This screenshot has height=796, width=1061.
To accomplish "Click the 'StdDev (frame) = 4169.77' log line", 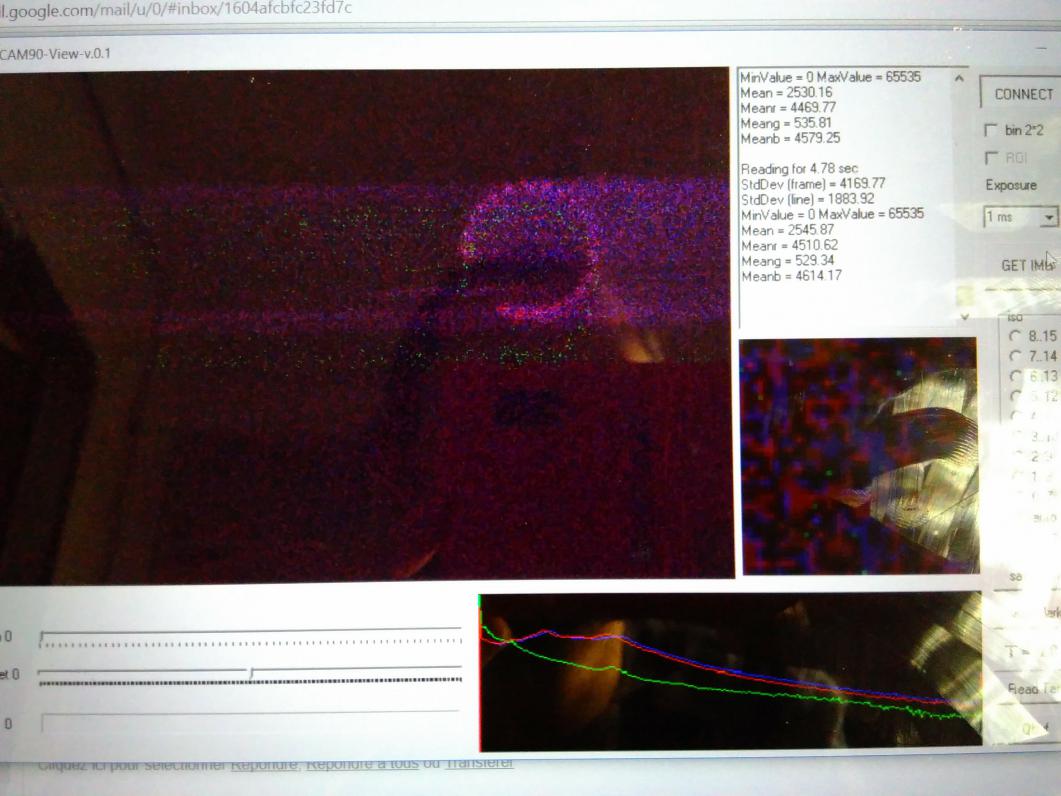I will 813,184.
